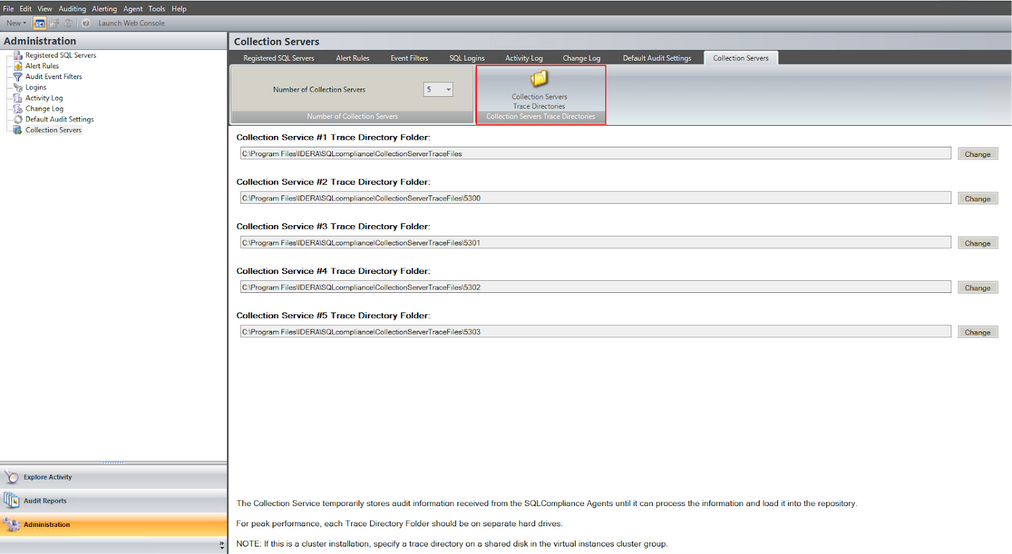The image size is (1012, 554).
Task: Open the Audit Reports navigation pane
Action: coord(114,501)
